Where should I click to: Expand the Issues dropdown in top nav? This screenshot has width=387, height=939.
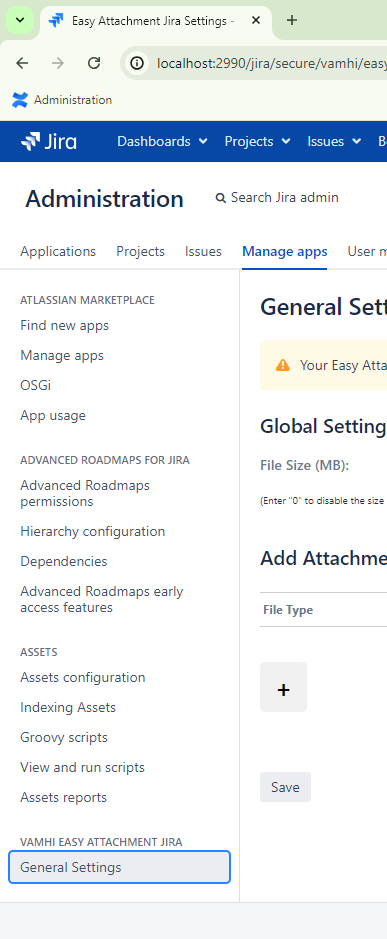334,141
